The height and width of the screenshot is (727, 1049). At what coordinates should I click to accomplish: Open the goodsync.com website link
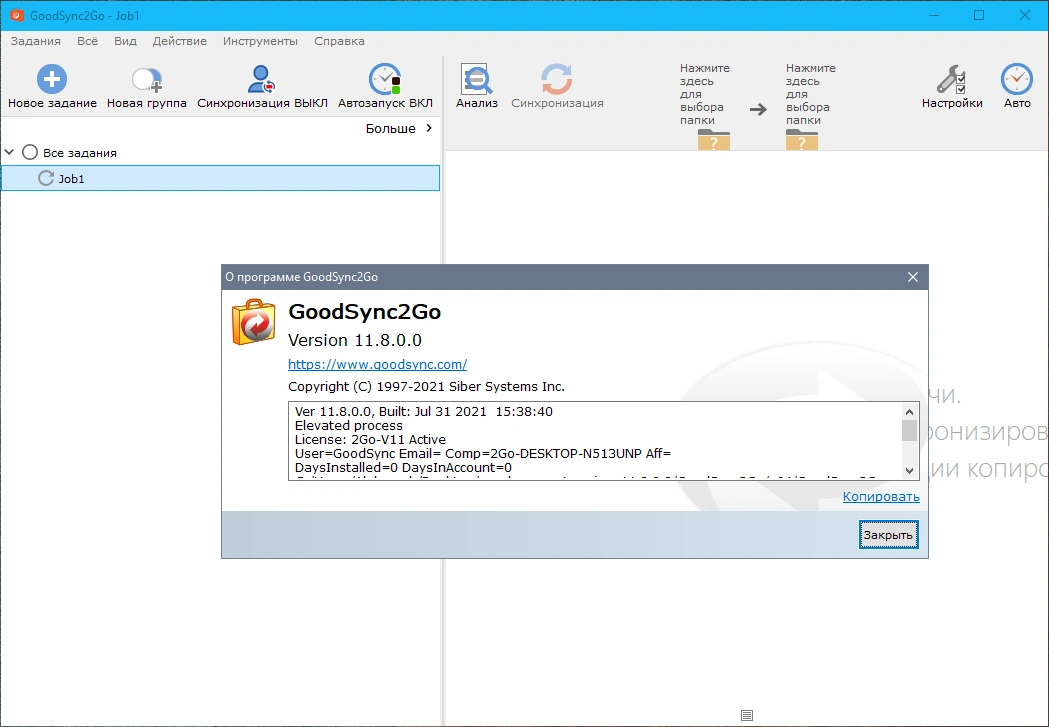(377, 365)
